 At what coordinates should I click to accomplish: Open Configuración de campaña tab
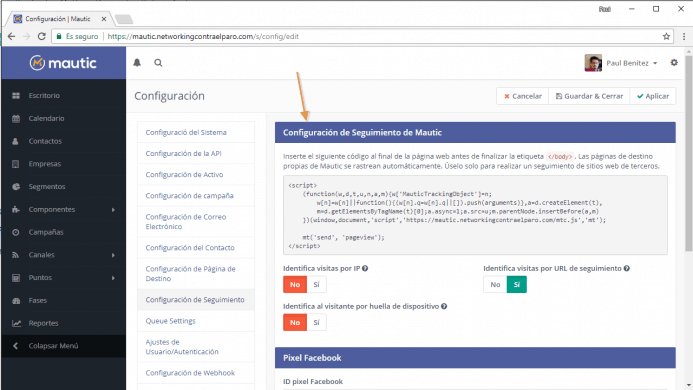tap(196, 196)
